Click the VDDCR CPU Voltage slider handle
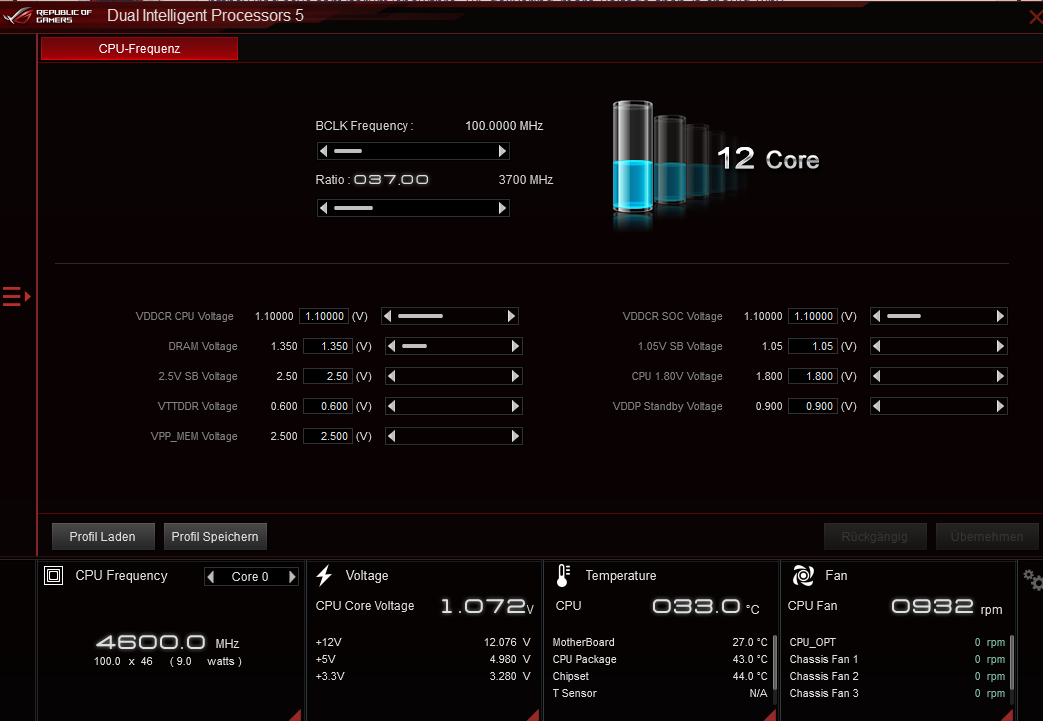 [420, 316]
